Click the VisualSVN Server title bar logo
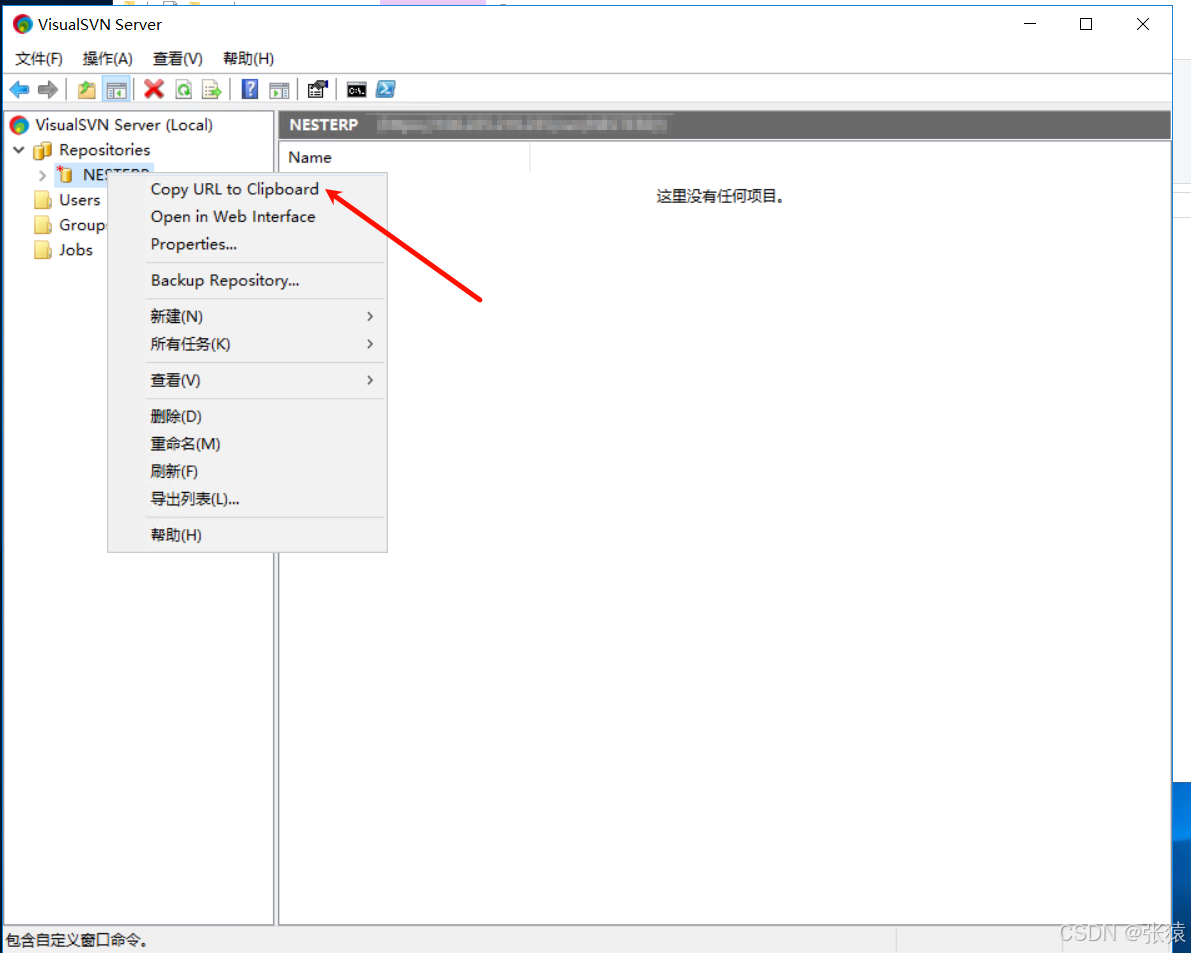Image resolution: width=1191 pixels, height=953 pixels. [x=23, y=24]
